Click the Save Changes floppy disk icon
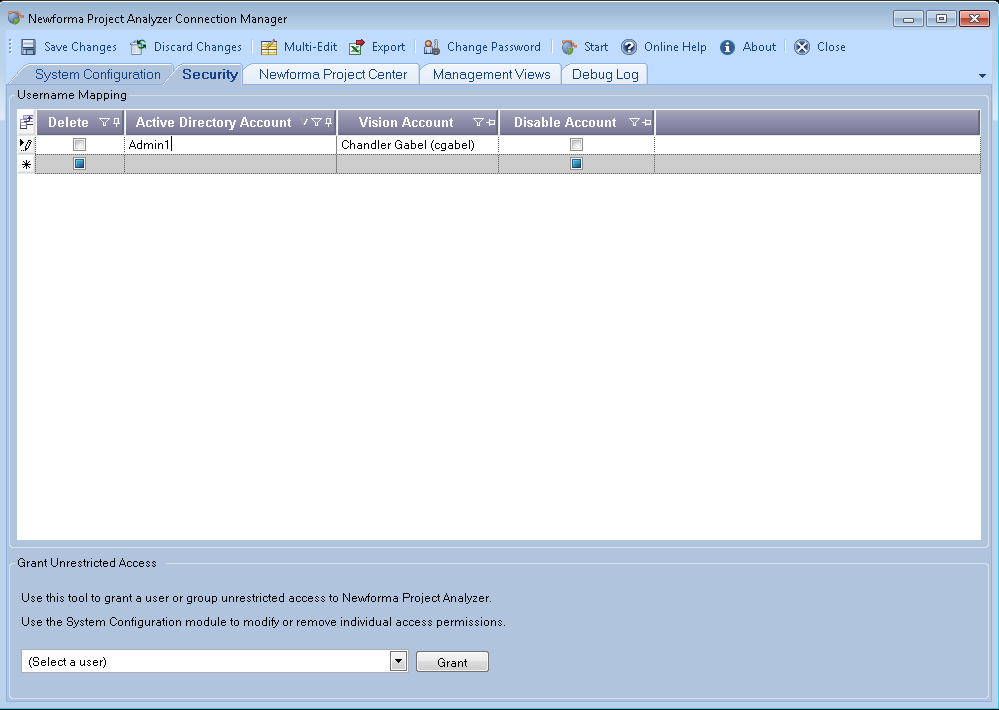 tap(28, 47)
